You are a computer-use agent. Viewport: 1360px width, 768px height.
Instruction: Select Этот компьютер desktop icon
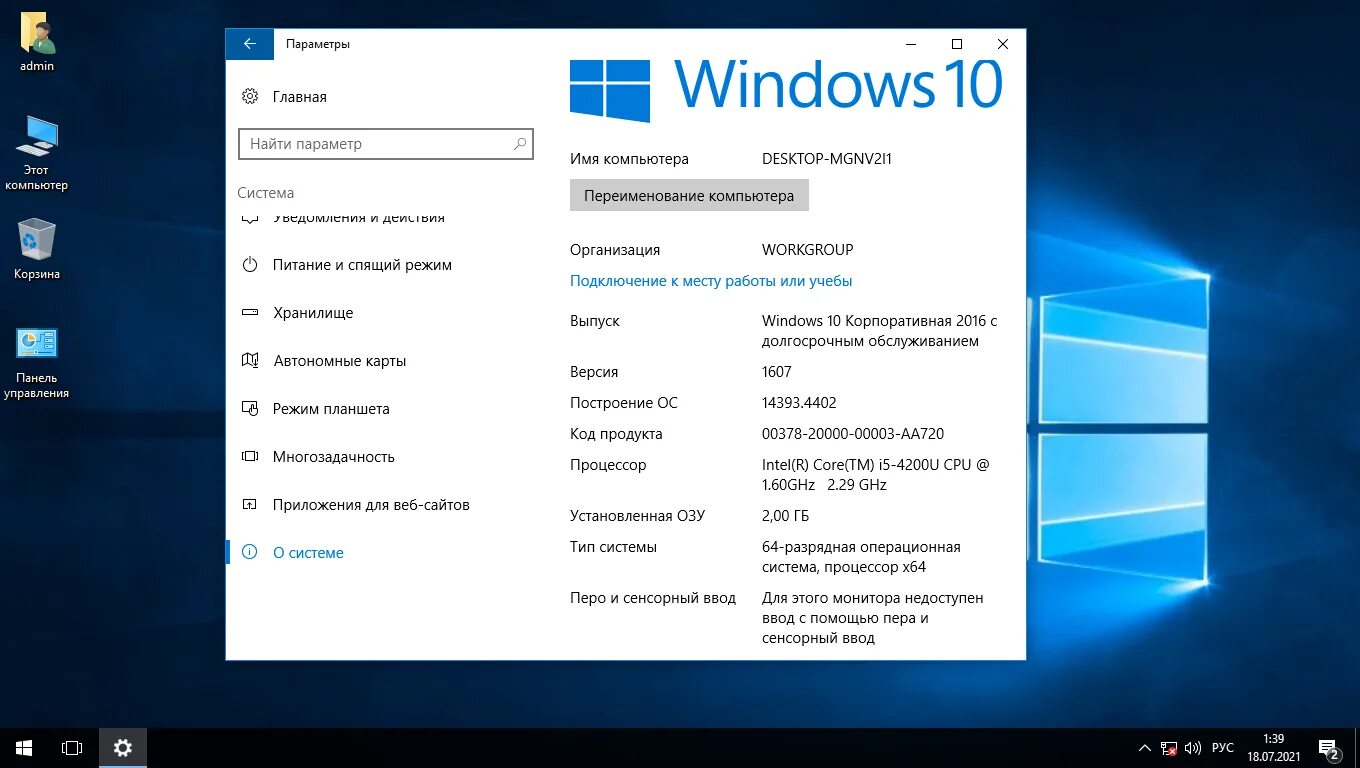pyautogui.click(x=37, y=154)
